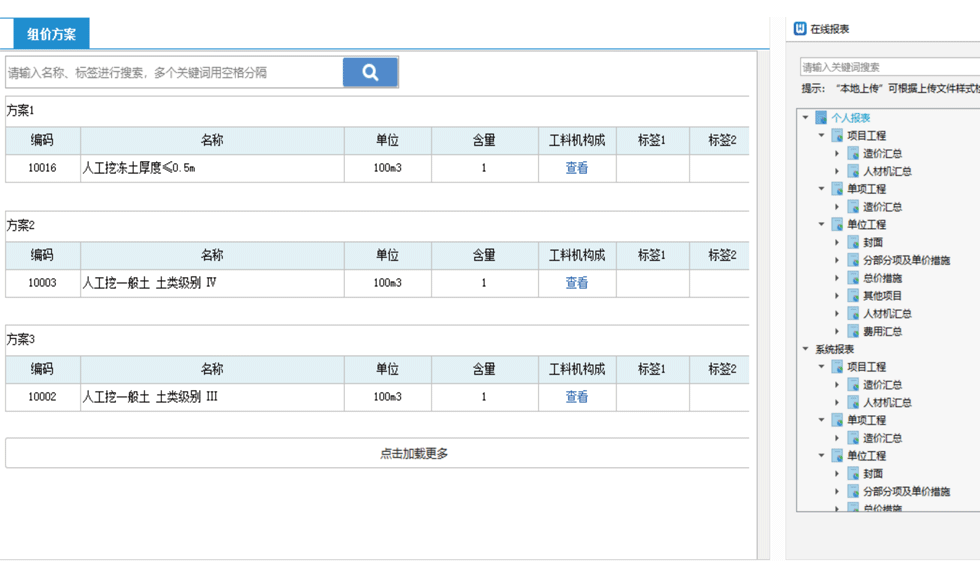Switch to the 组价方案 tab
Image resolution: width=980 pixels, height=578 pixels.
click(51, 34)
